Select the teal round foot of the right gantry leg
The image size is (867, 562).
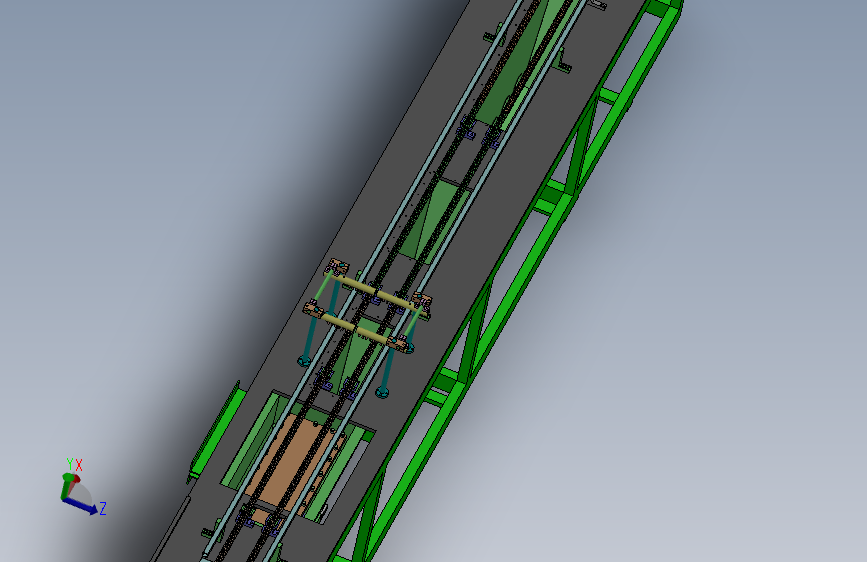click(382, 393)
